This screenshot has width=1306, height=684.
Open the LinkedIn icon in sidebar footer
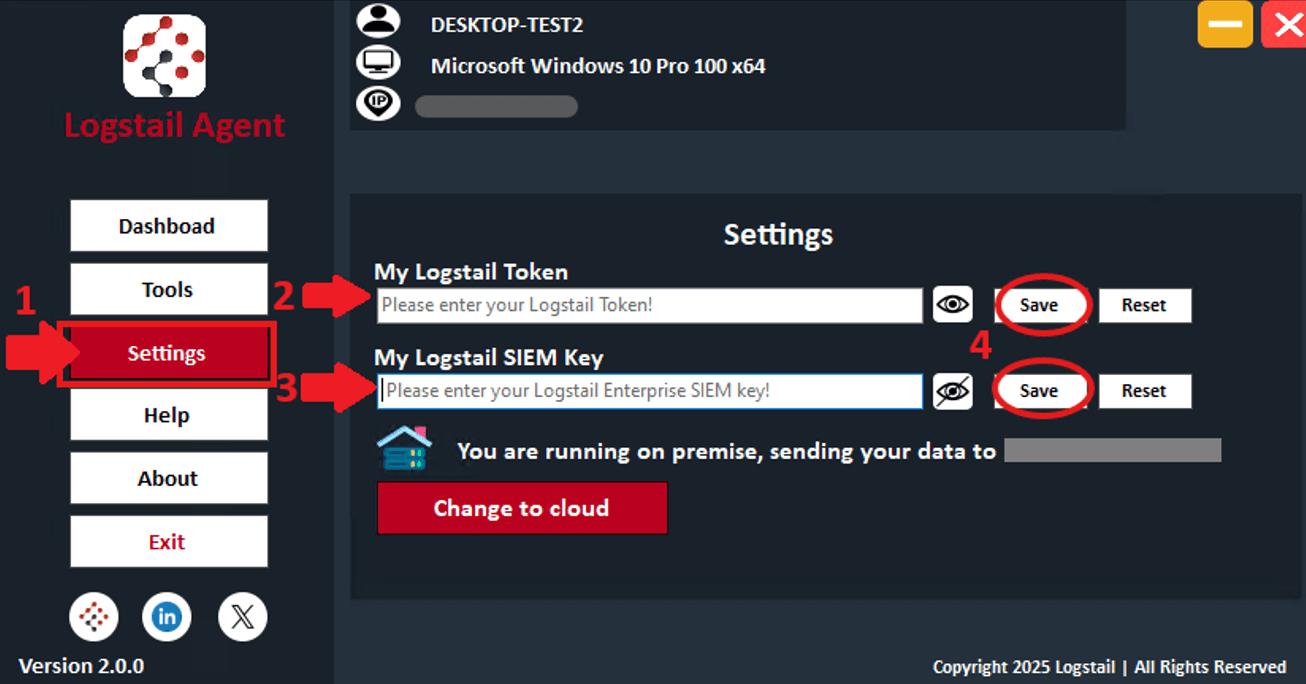(x=167, y=618)
